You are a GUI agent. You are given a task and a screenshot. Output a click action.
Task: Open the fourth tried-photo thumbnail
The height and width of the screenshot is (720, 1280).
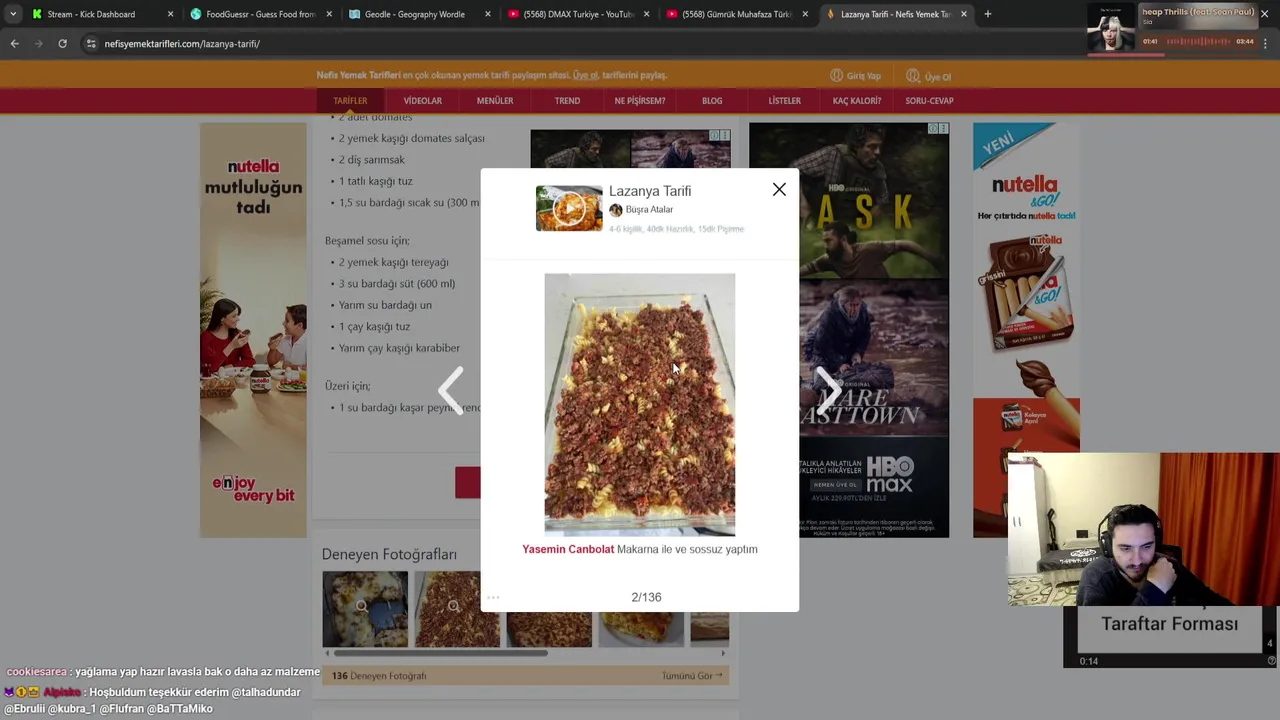[x=641, y=629]
